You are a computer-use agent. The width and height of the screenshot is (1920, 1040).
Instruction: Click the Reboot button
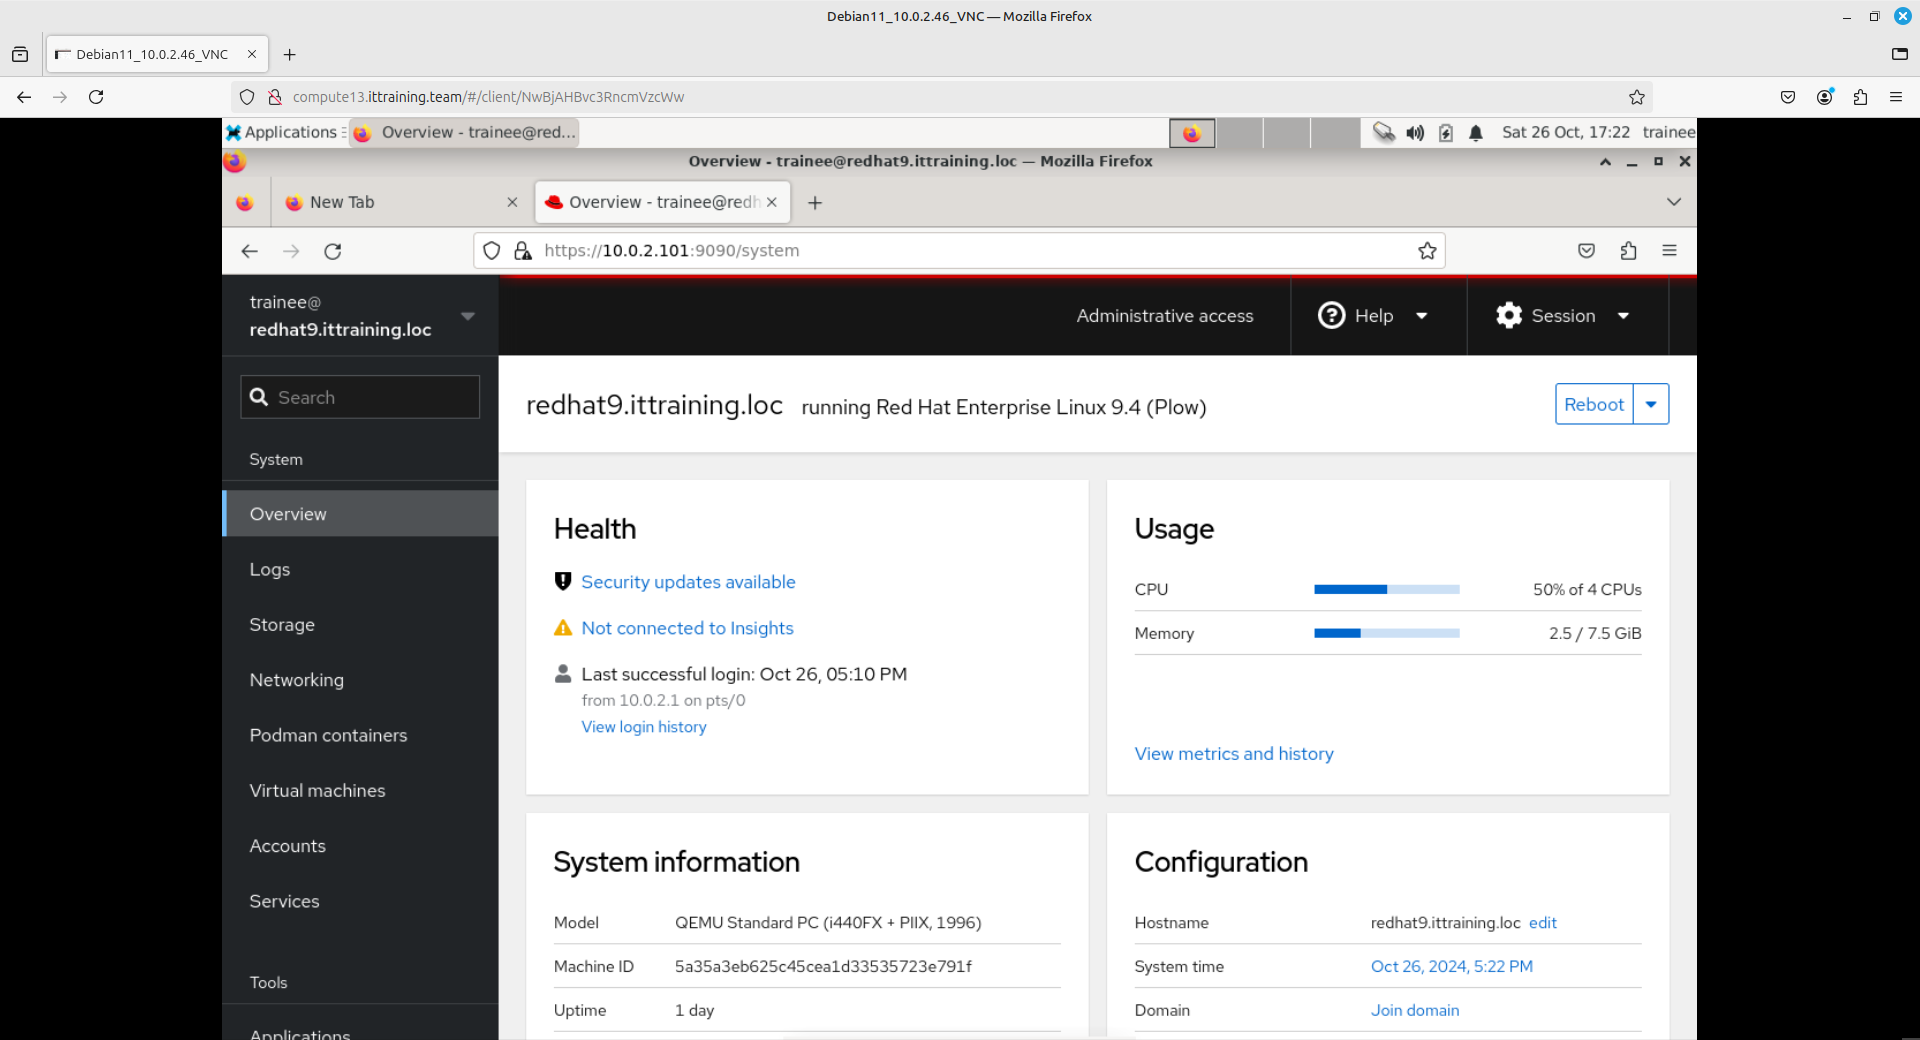(x=1594, y=404)
